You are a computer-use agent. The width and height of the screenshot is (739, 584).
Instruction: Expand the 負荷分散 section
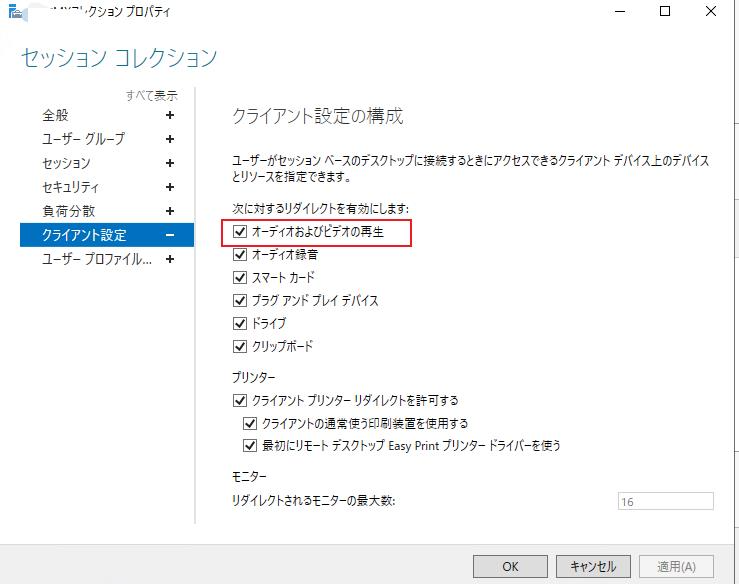[170, 211]
